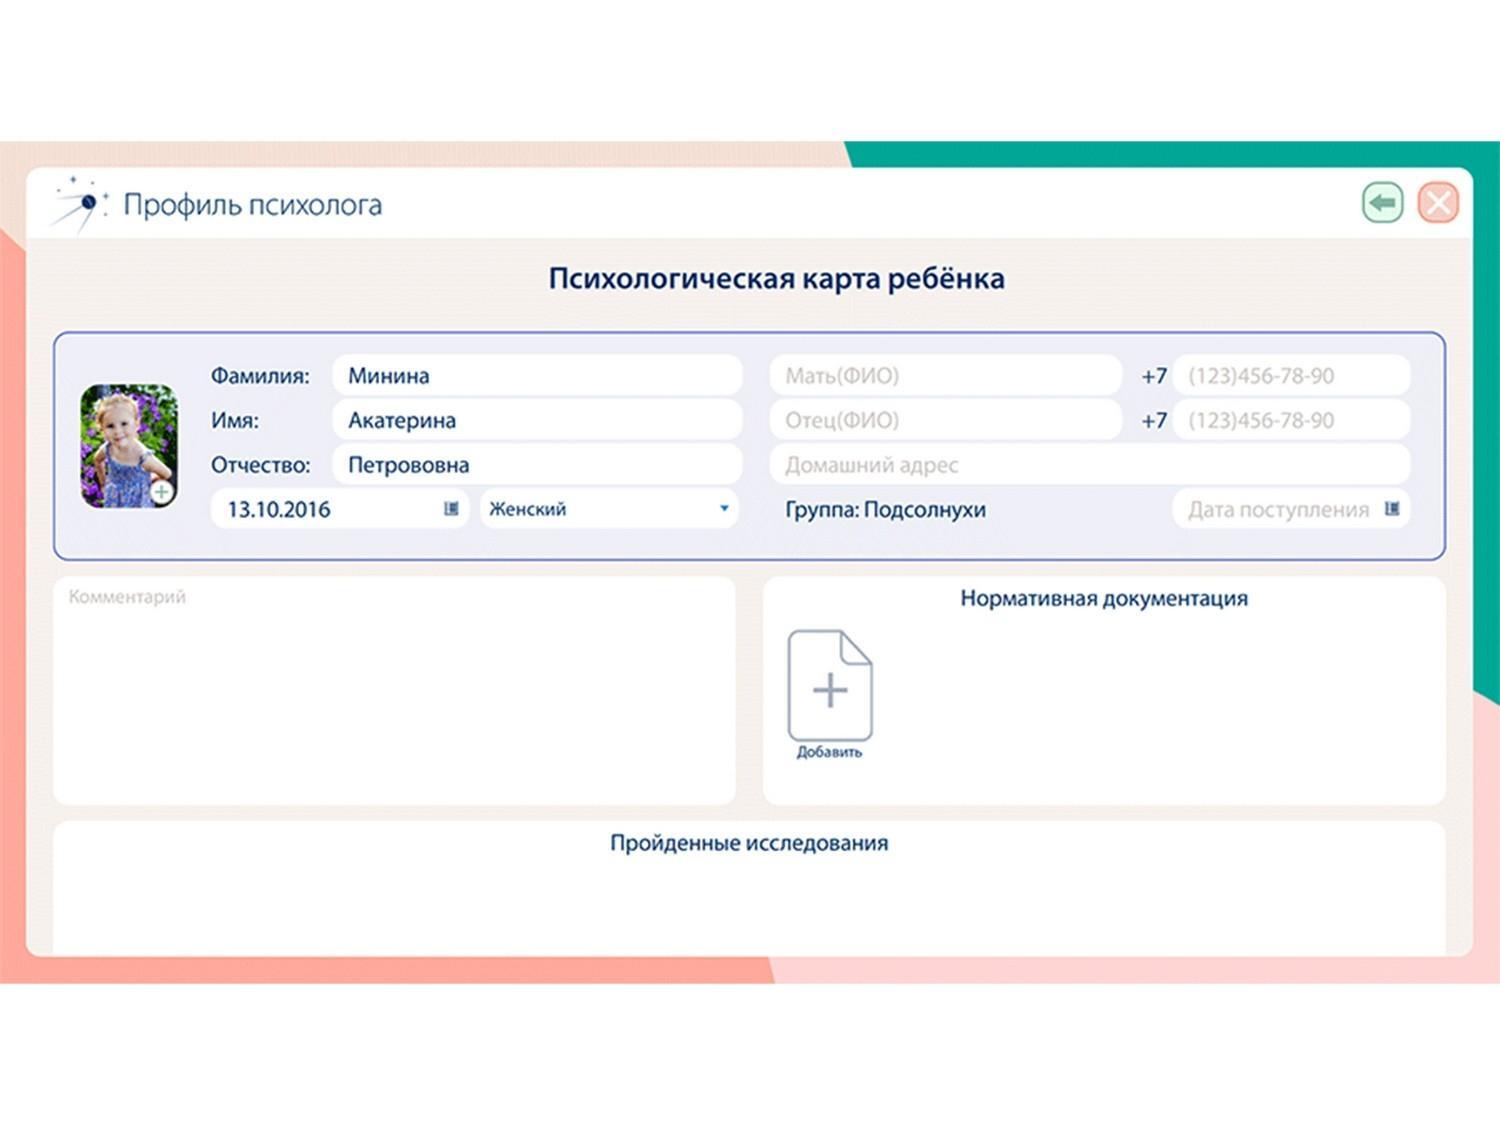Click the Отчество field with Петрововна
Screen dimensions: 1500x1125
[x=536, y=465]
